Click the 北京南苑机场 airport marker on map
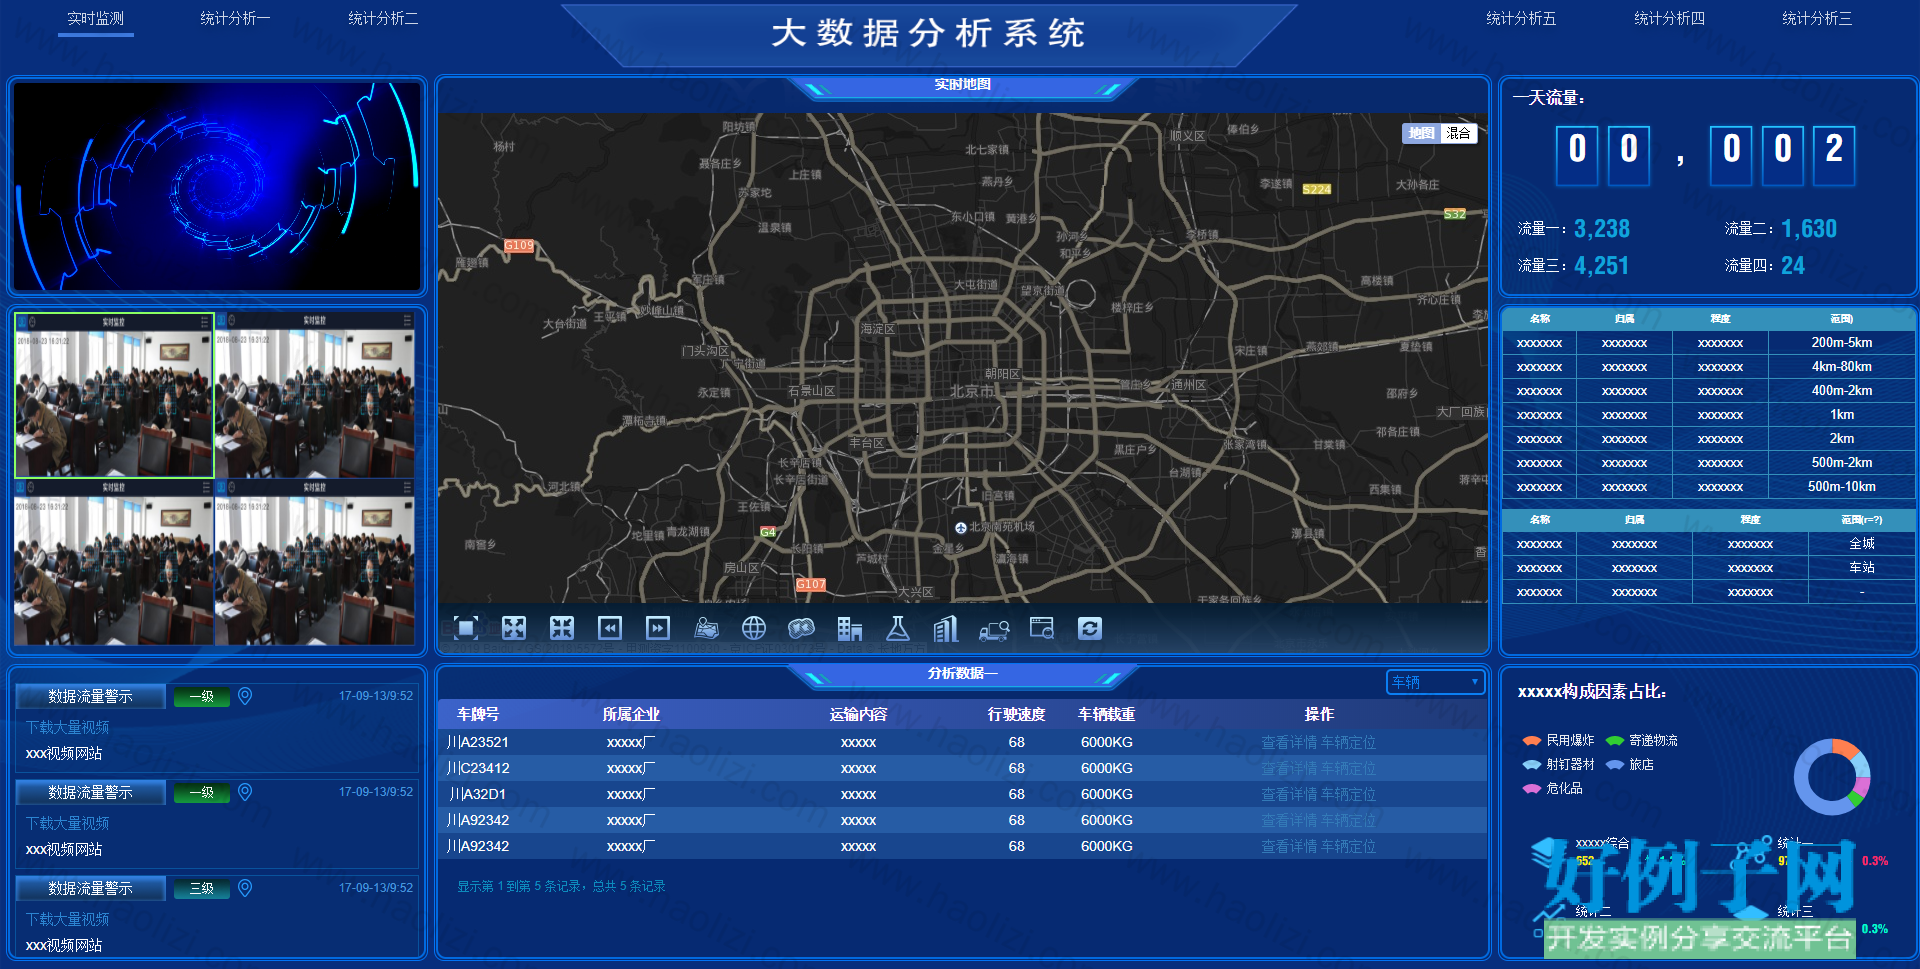1920x969 pixels. pos(961,528)
